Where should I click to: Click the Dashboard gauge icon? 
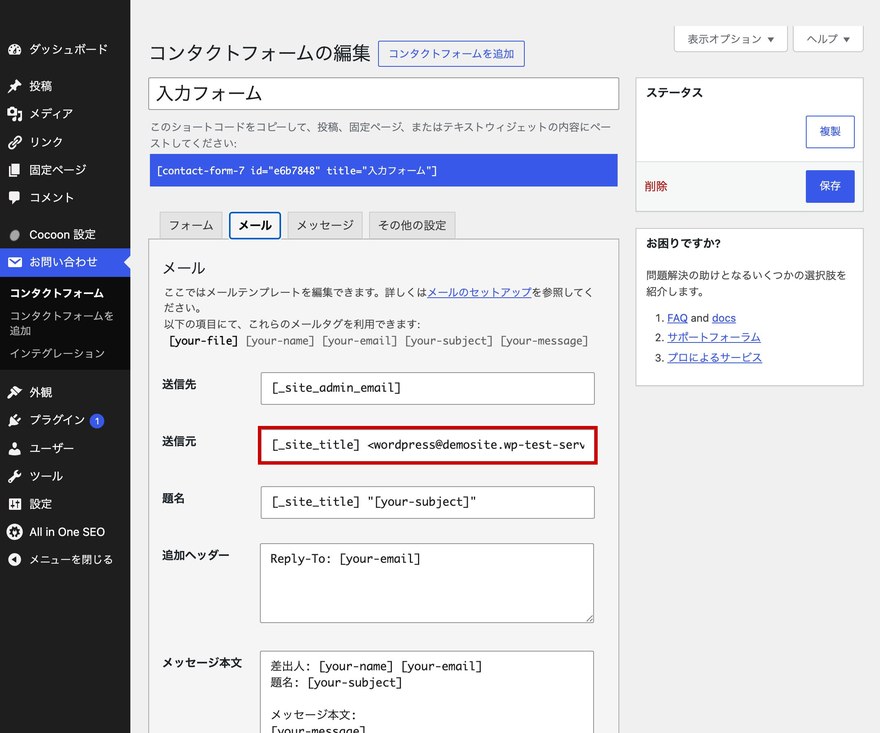15,49
